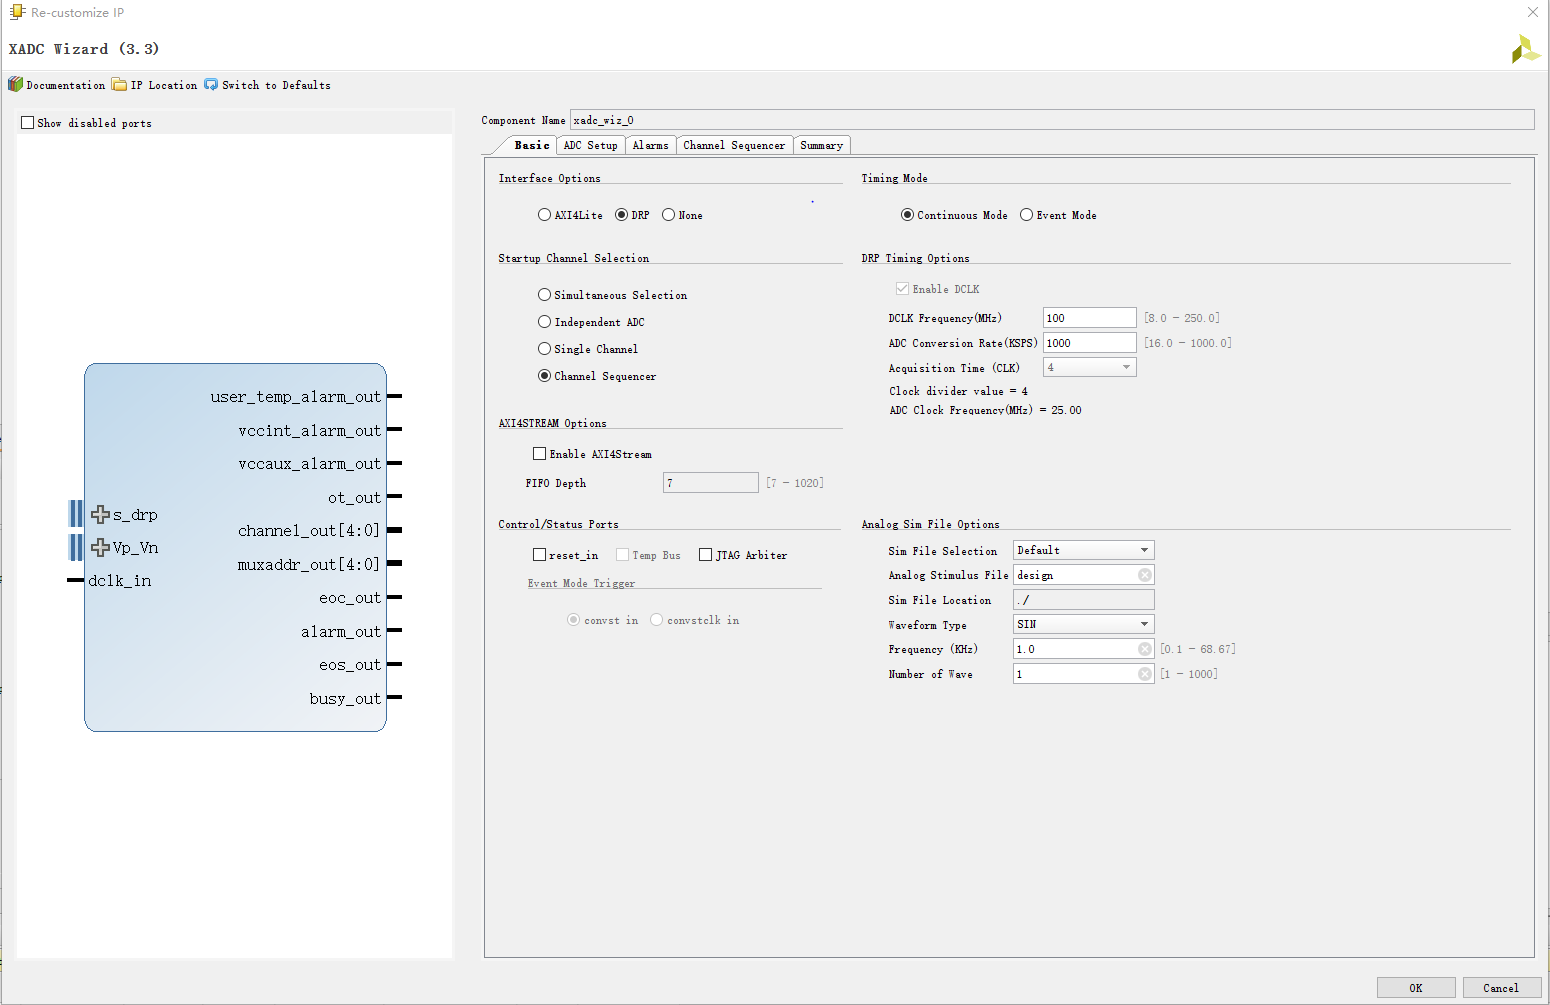Switch to the Alarms tab
This screenshot has height=1005, width=1550.
(651, 145)
